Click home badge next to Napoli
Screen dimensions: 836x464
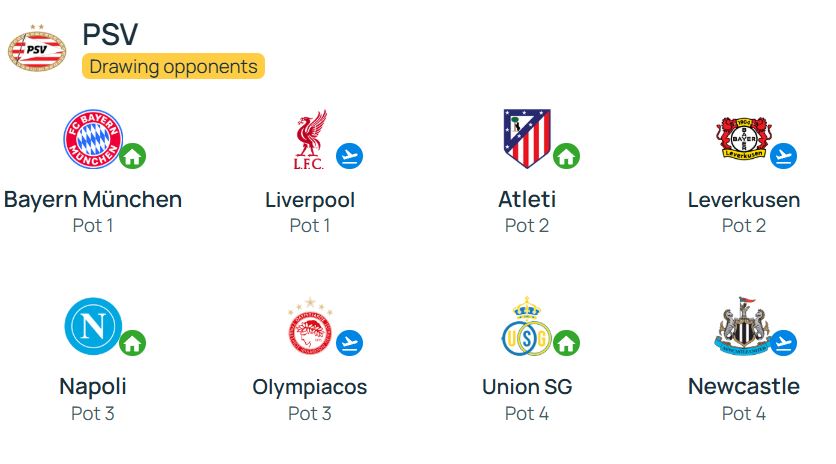(132, 343)
